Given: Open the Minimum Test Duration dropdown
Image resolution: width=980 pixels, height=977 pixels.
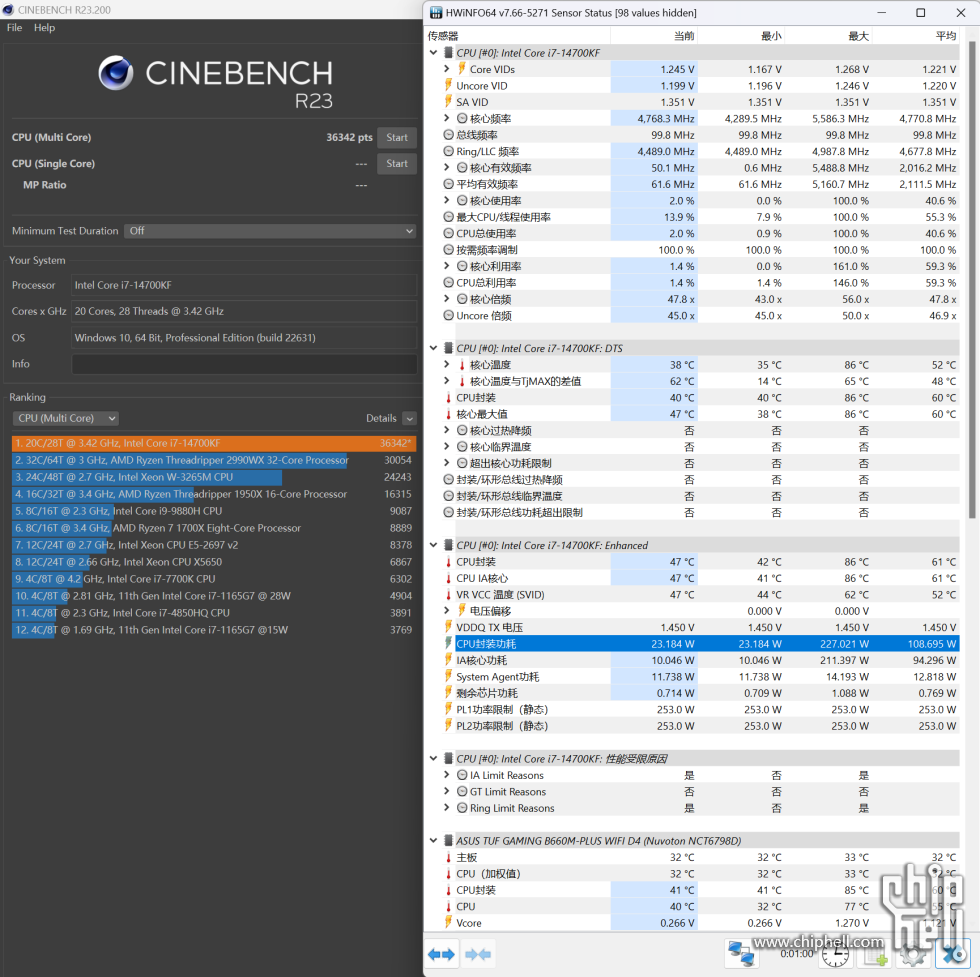Looking at the screenshot, I should tap(270, 231).
